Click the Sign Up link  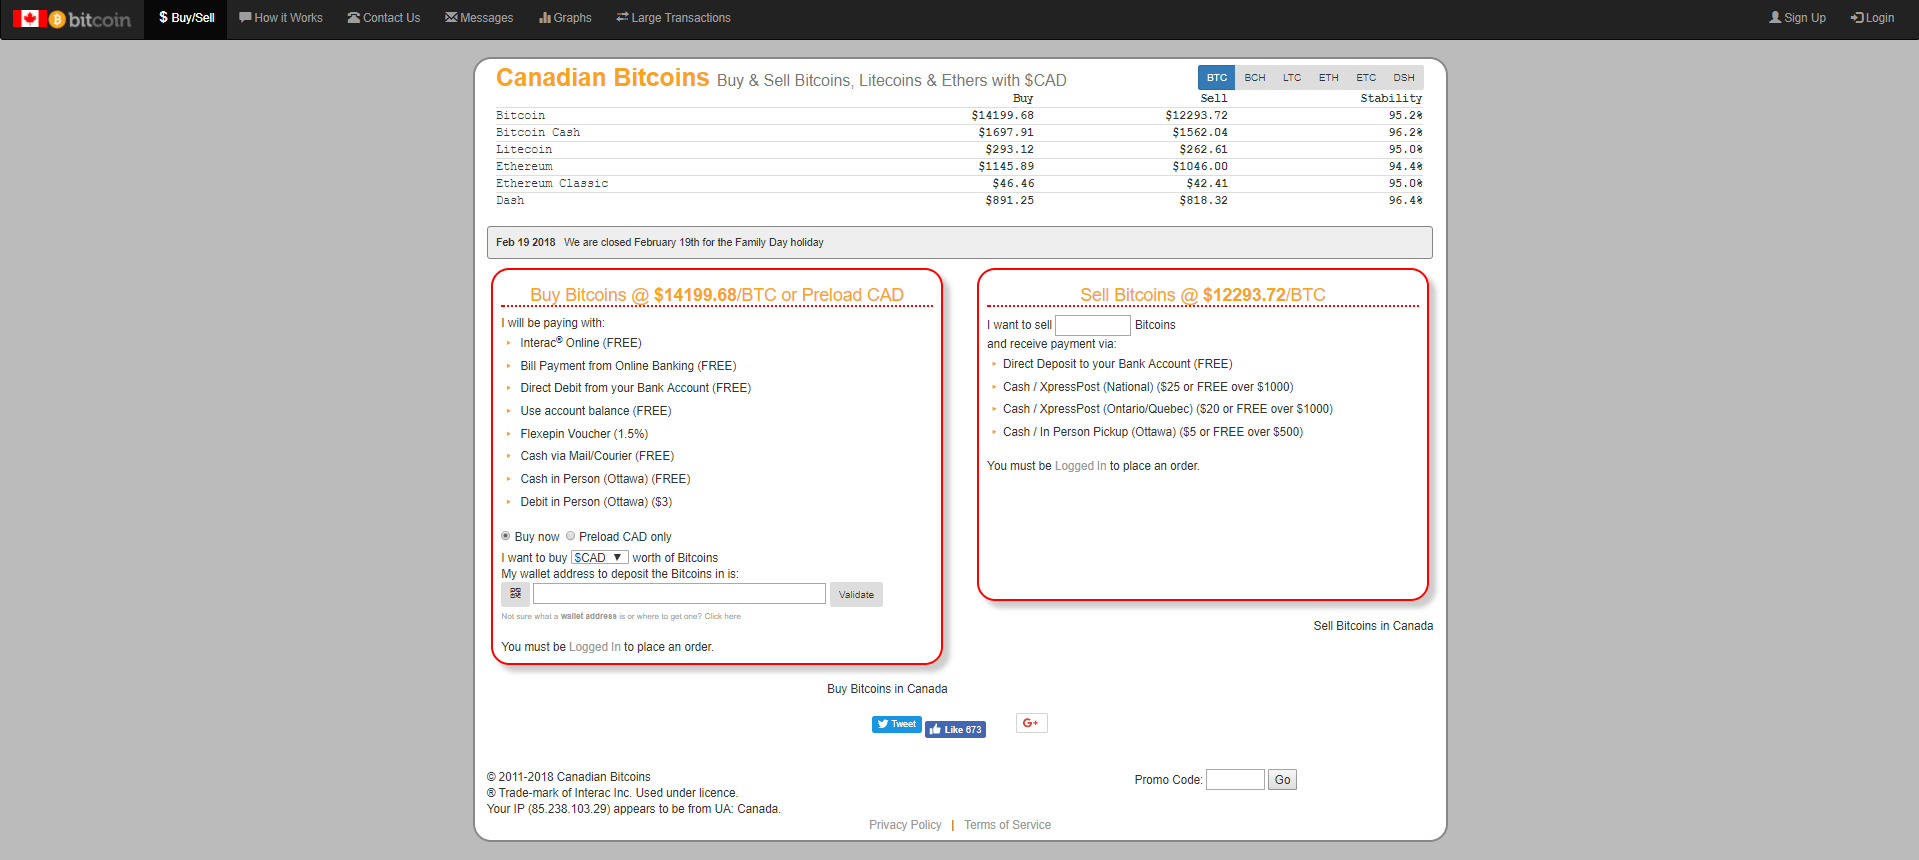coord(1797,18)
